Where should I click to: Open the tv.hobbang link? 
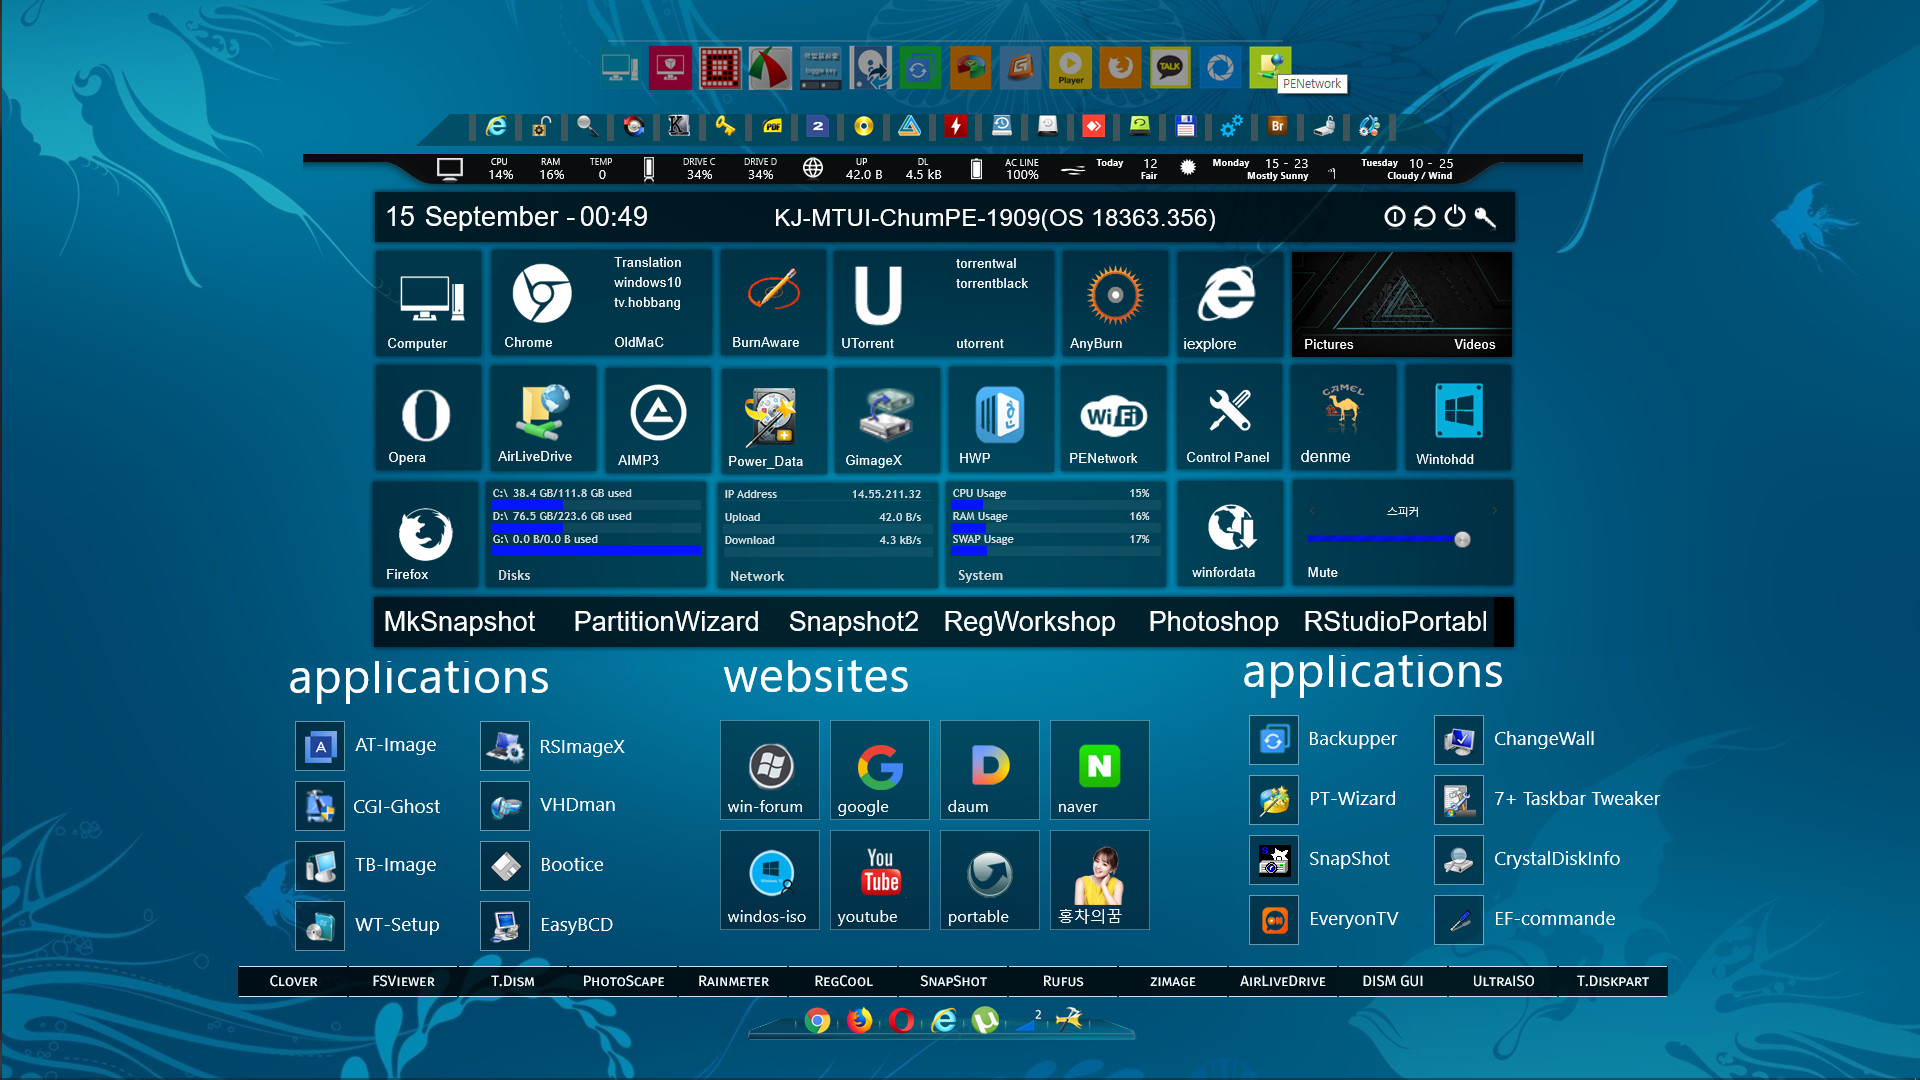pyautogui.click(x=647, y=302)
